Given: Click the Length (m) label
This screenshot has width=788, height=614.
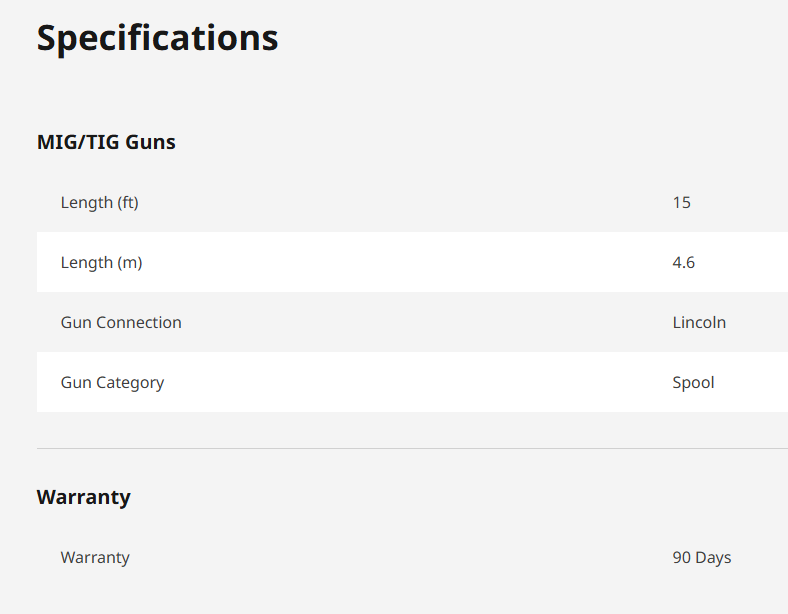Looking at the screenshot, I should click(101, 262).
